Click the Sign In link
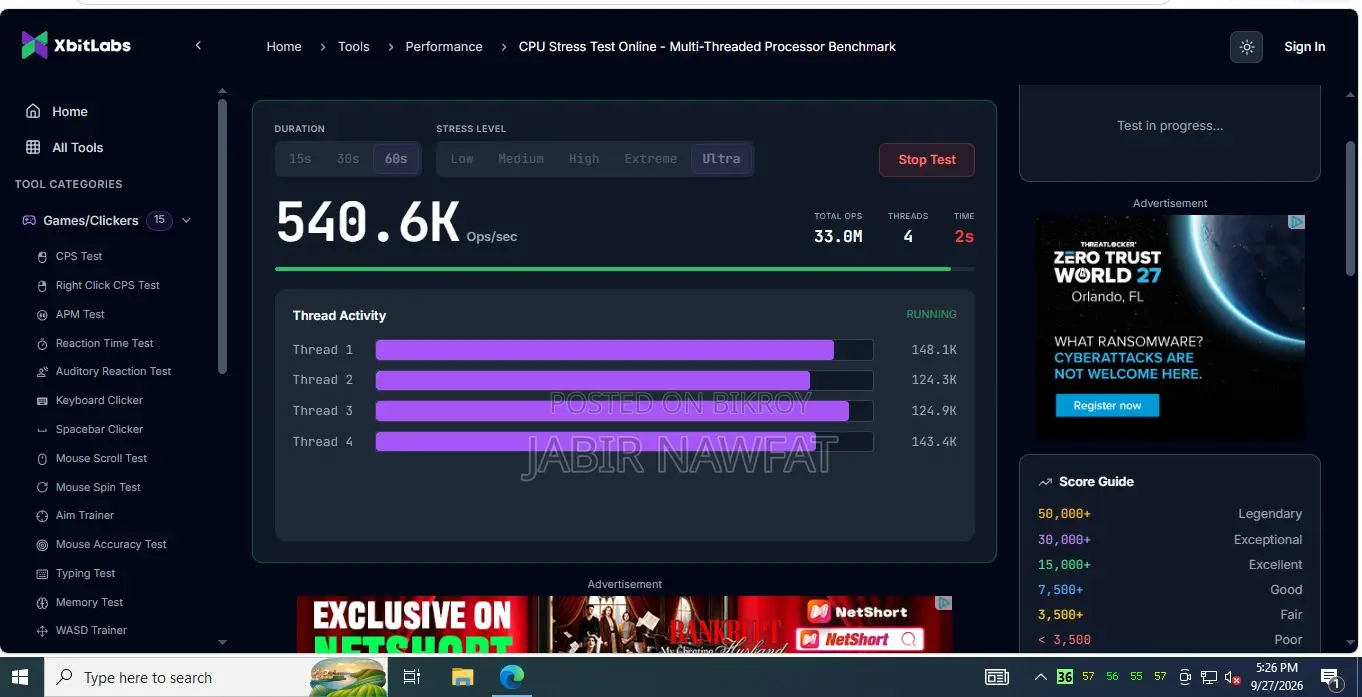The width and height of the screenshot is (1362, 697). click(x=1305, y=47)
